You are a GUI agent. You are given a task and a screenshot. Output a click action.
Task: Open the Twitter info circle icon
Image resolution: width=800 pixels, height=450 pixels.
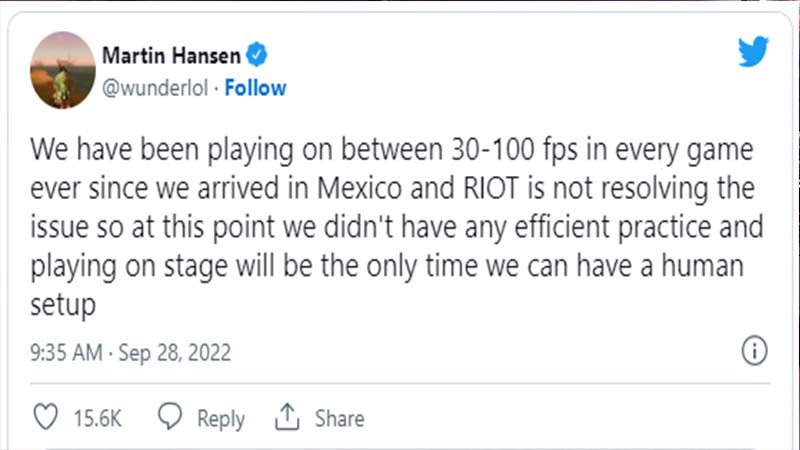coord(754,351)
